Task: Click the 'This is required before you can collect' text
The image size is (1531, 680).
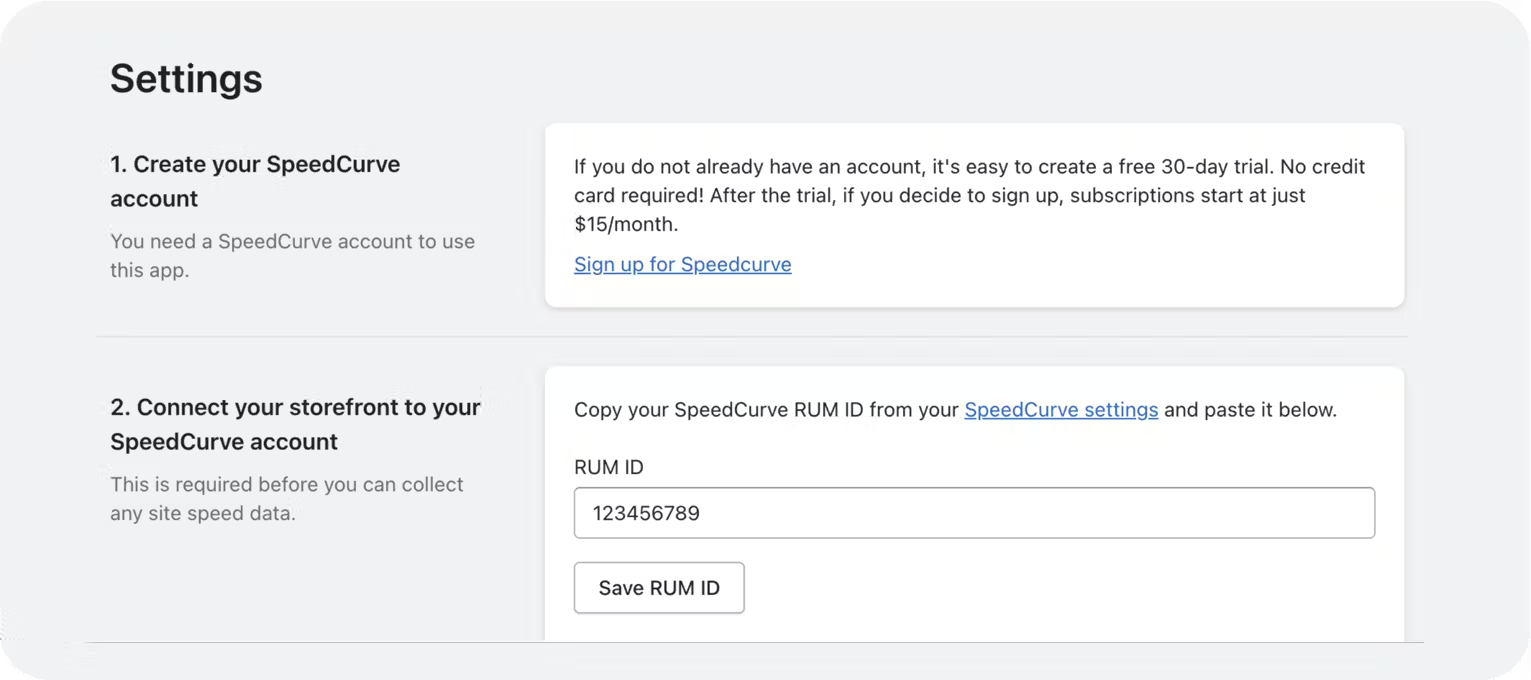Action: coord(287,499)
